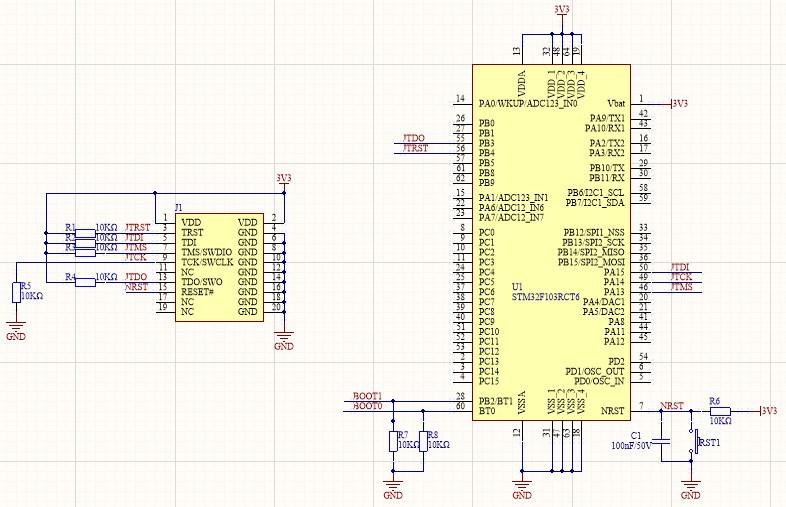Screen dimensions: 786x507
Task: Click the PC13 pin name
Action: pos(489,362)
